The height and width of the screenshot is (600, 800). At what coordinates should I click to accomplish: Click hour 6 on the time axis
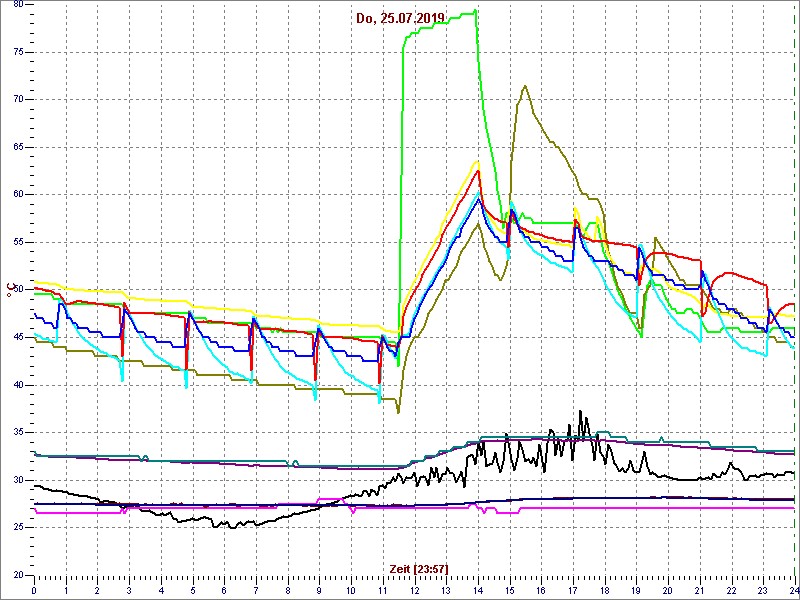pyautogui.click(x=224, y=590)
